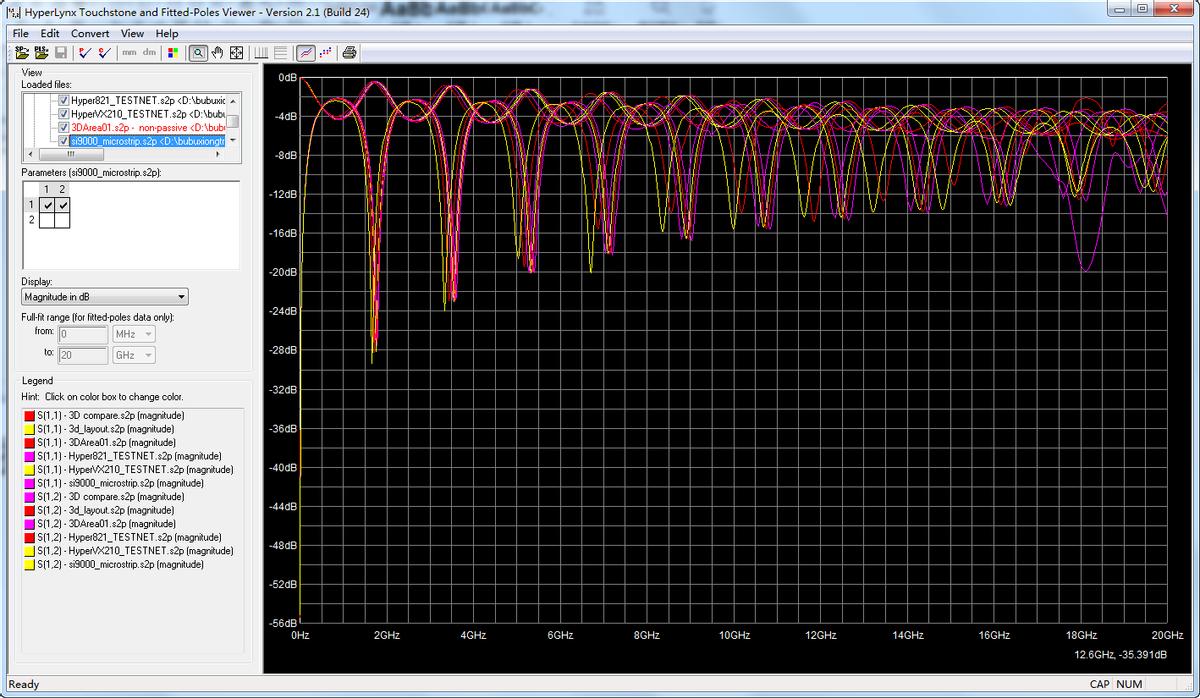Click the fit-to-window icon
Screen dimensions: 1200x698
tap(237, 52)
